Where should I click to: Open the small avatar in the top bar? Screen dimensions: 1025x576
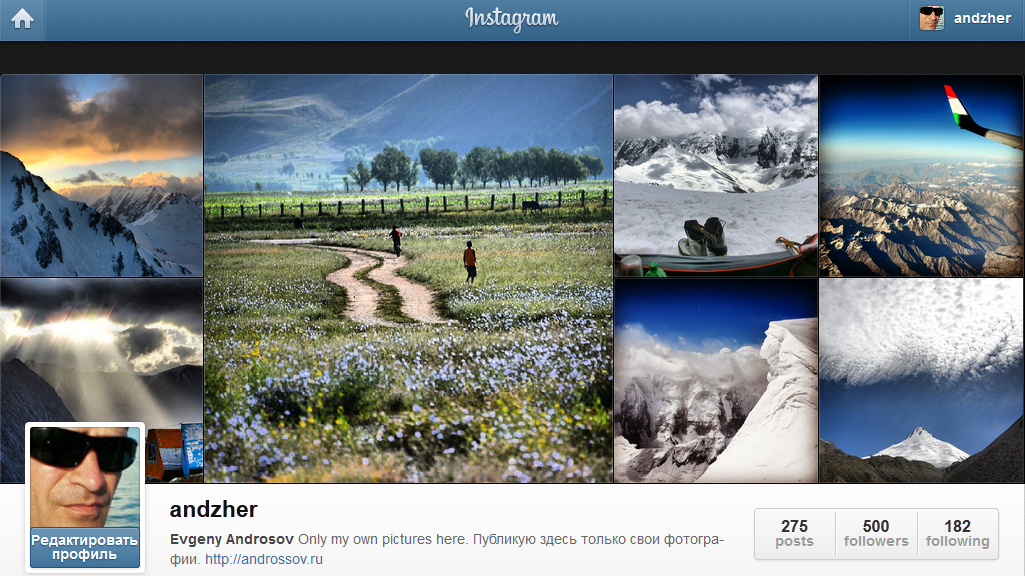(932, 18)
